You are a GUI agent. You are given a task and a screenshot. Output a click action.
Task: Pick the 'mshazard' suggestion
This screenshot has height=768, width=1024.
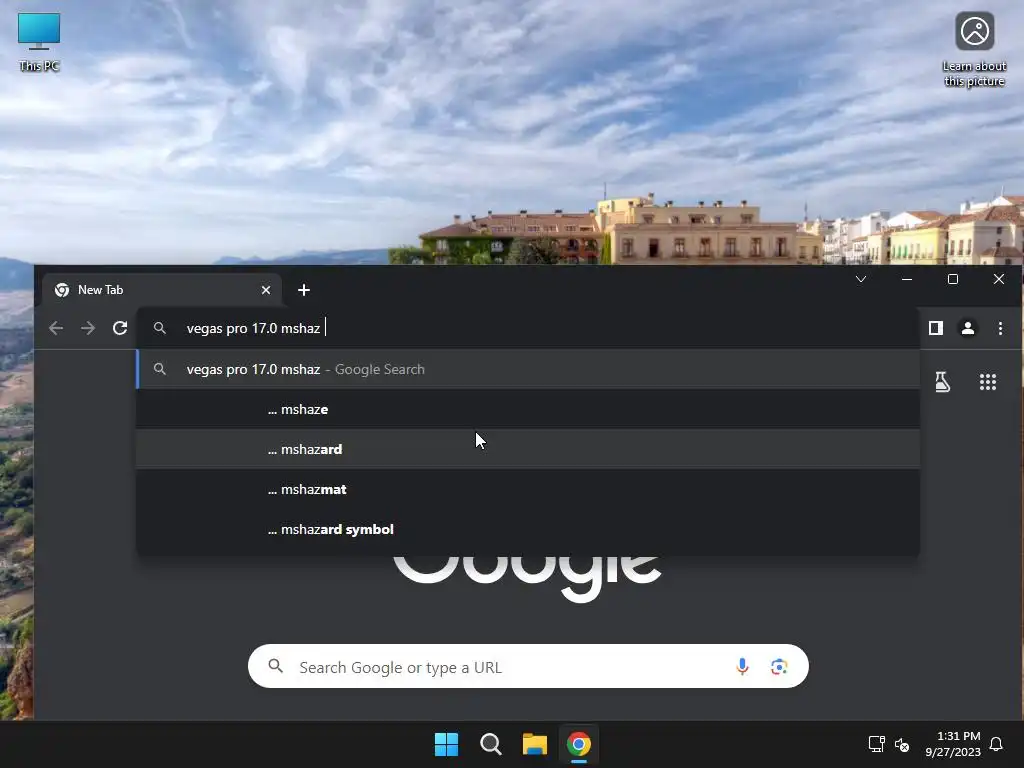[x=528, y=449]
